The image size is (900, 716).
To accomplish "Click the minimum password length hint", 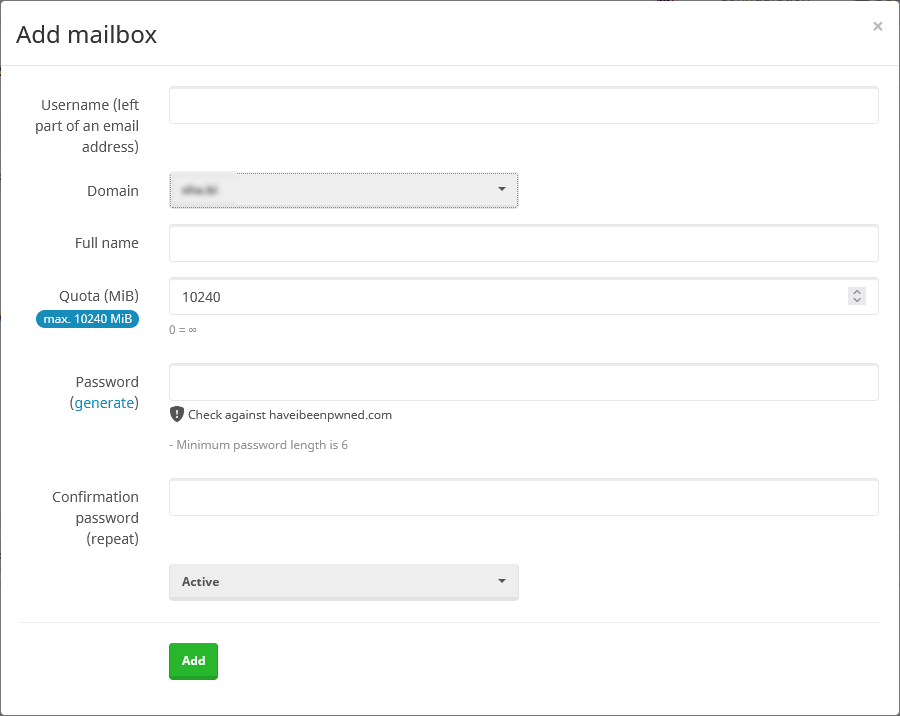I will pos(259,445).
